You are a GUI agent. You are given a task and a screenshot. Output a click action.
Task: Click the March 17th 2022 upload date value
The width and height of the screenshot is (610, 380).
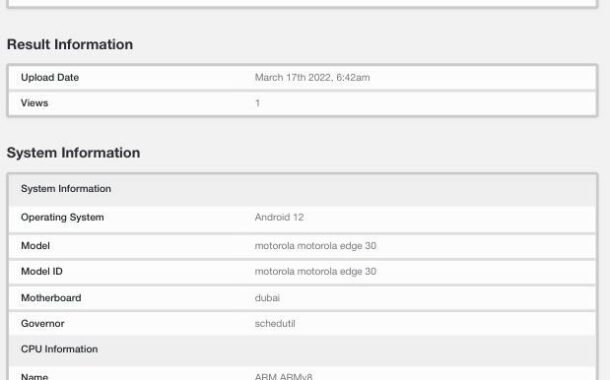tap(312, 77)
